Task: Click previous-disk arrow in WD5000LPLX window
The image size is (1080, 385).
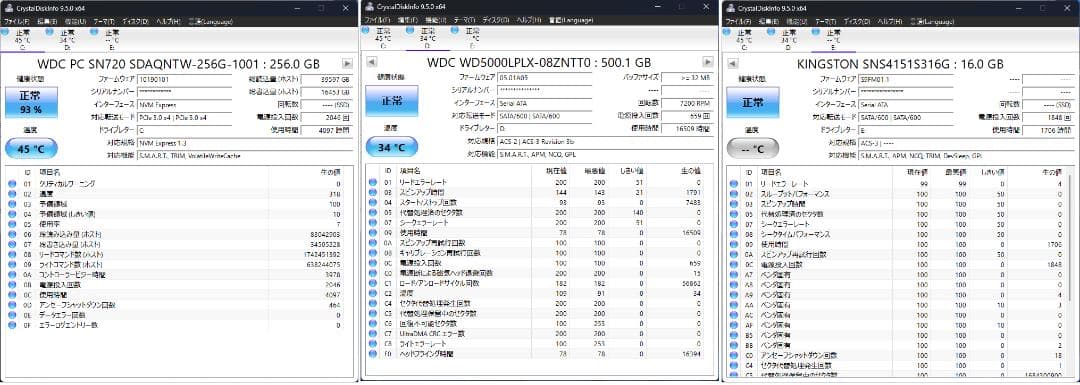Action: click(372, 61)
